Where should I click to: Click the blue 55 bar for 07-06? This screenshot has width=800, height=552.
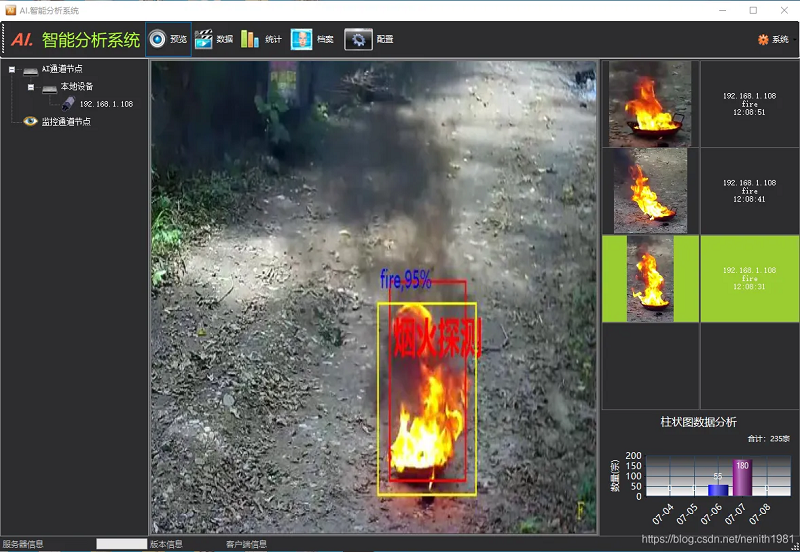(x=717, y=489)
